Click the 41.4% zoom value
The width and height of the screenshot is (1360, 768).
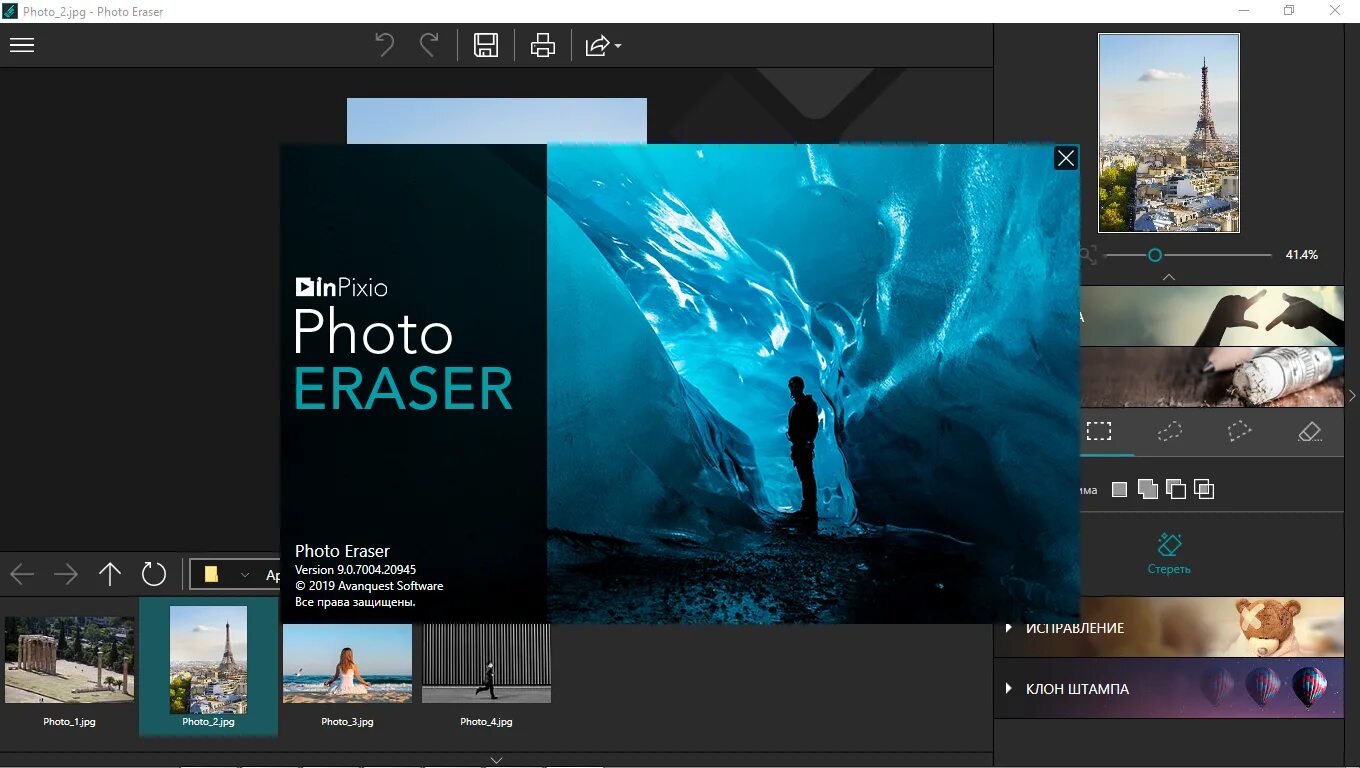[1301, 255]
